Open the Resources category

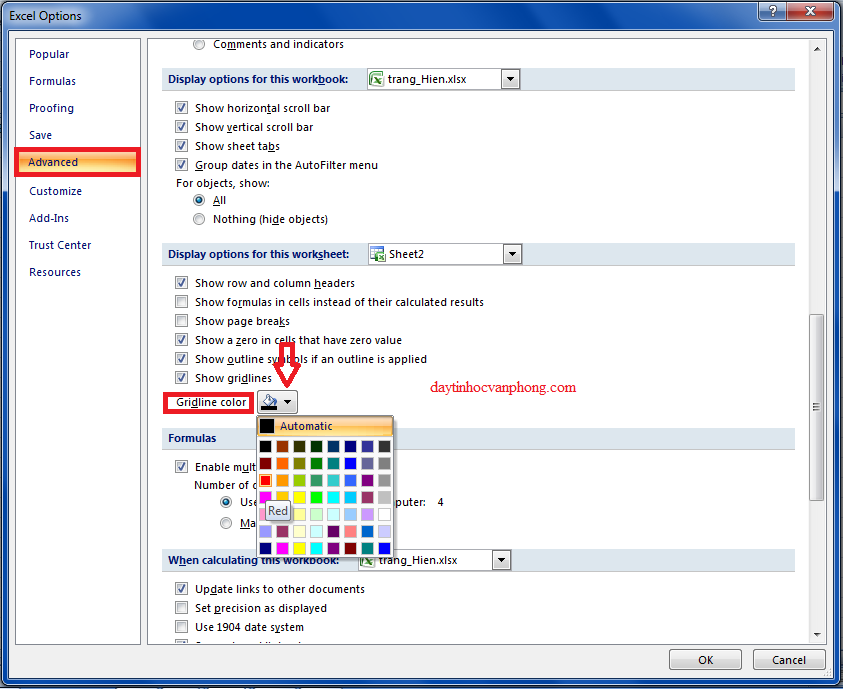tap(55, 272)
